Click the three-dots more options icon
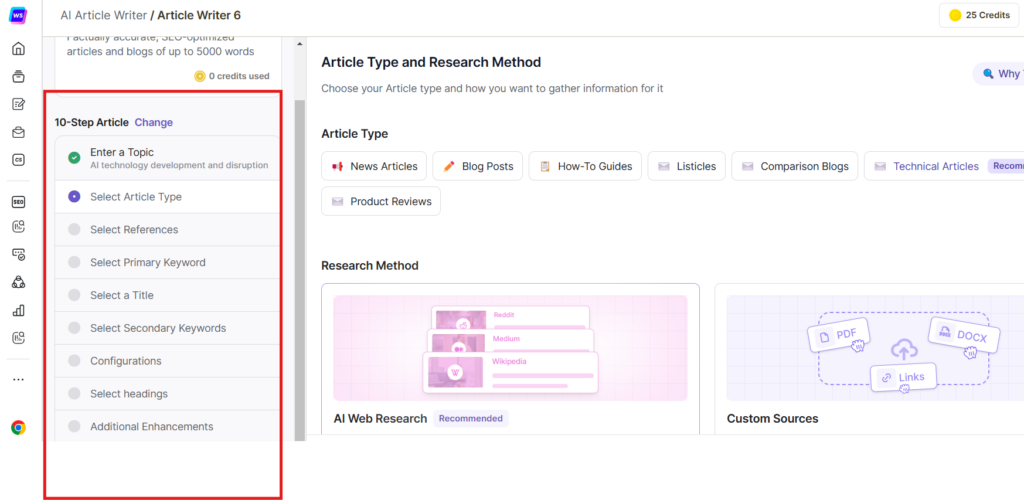1024x500 pixels. tap(18, 380)
